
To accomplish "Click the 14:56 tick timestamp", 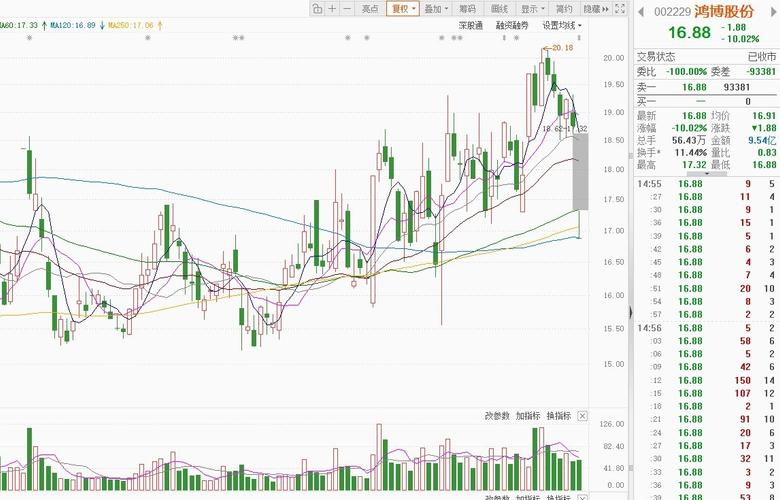I will point(649,328).
